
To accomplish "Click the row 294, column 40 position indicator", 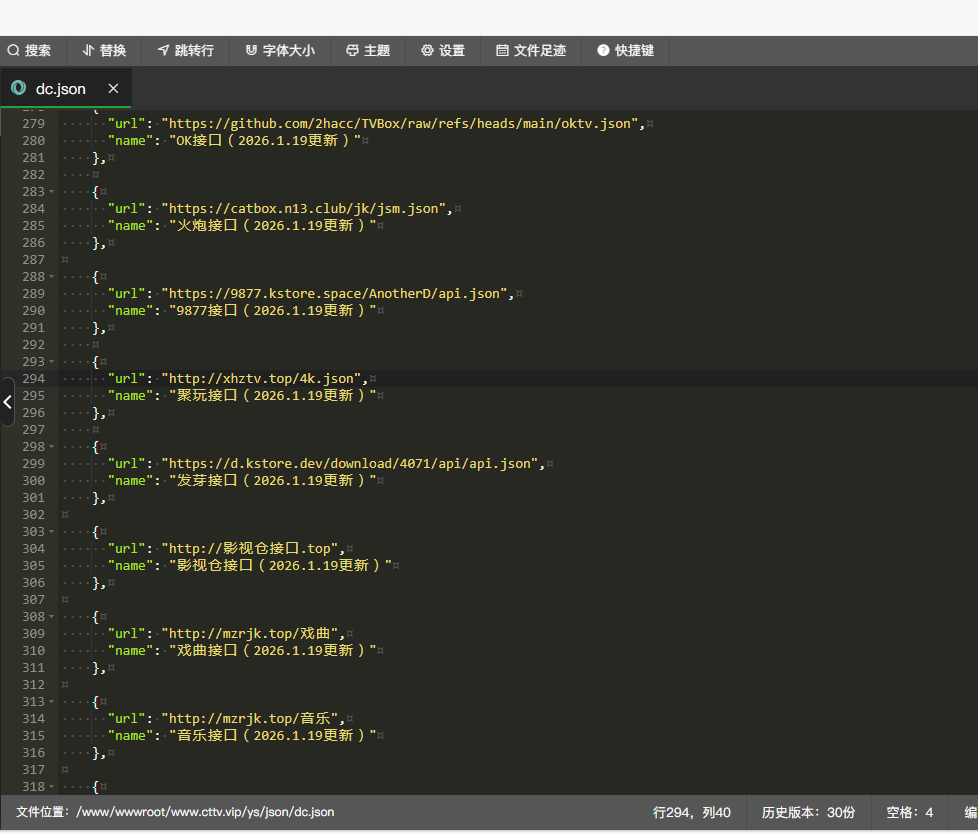I will [691, 812].
